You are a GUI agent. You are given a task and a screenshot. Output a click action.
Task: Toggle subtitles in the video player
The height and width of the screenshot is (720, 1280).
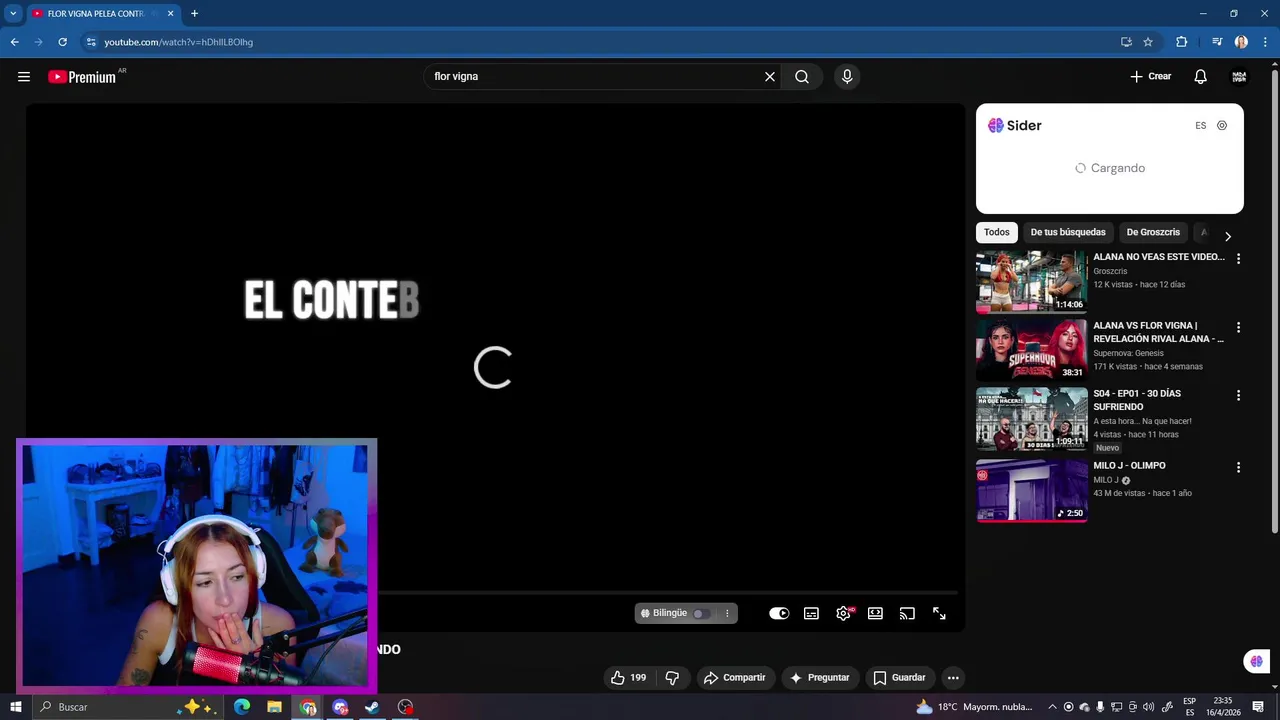(811, 613)
